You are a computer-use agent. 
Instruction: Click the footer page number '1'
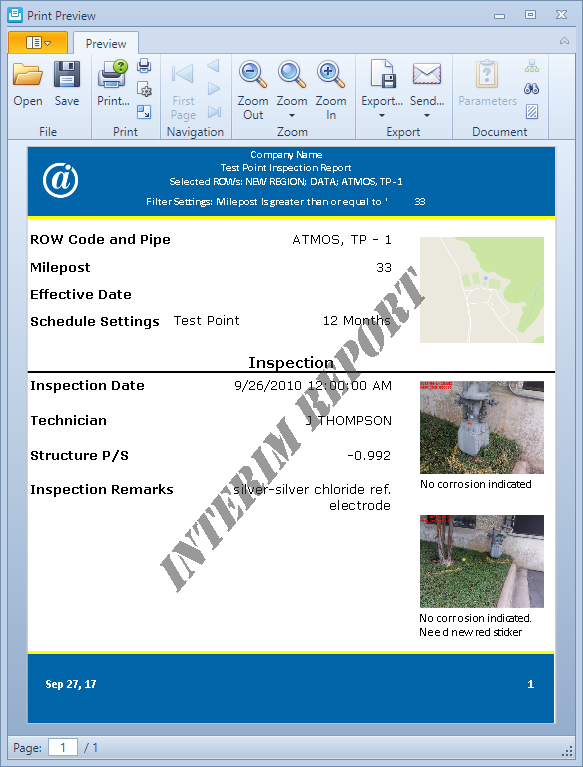pyautogui.click(x=530, y=684)
